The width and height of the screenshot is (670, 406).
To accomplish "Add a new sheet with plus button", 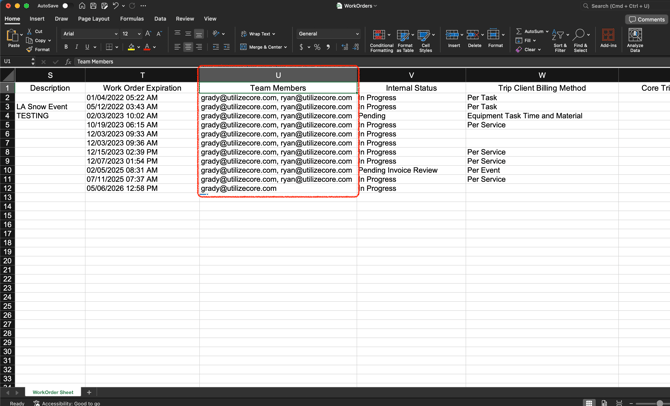I will [x=89, y=392].
